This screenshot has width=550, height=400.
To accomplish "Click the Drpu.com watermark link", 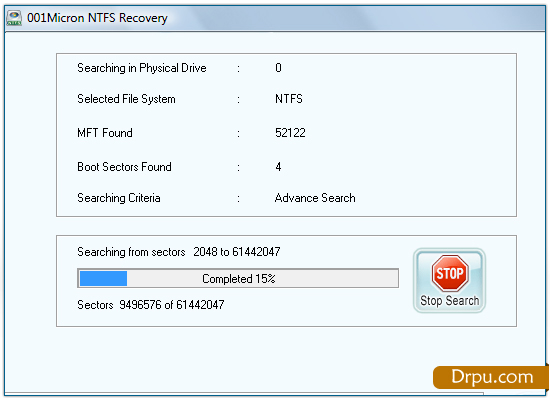I will (x=491, y=377).
